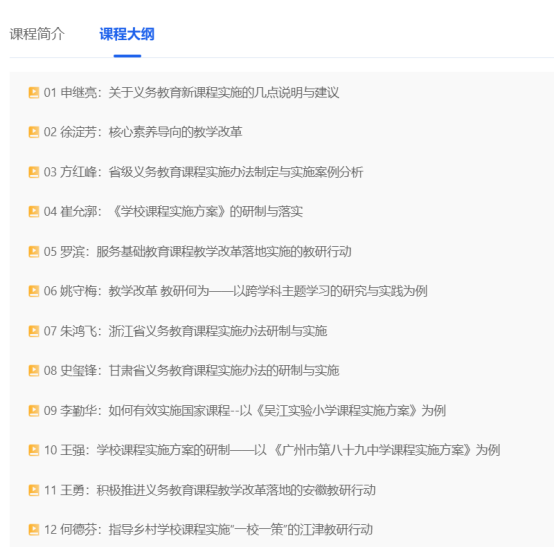The image size is (554, 548).
Task: Open lesson 04 《学校课程实施方案》的研制与落实
Action: pos(173,212)
